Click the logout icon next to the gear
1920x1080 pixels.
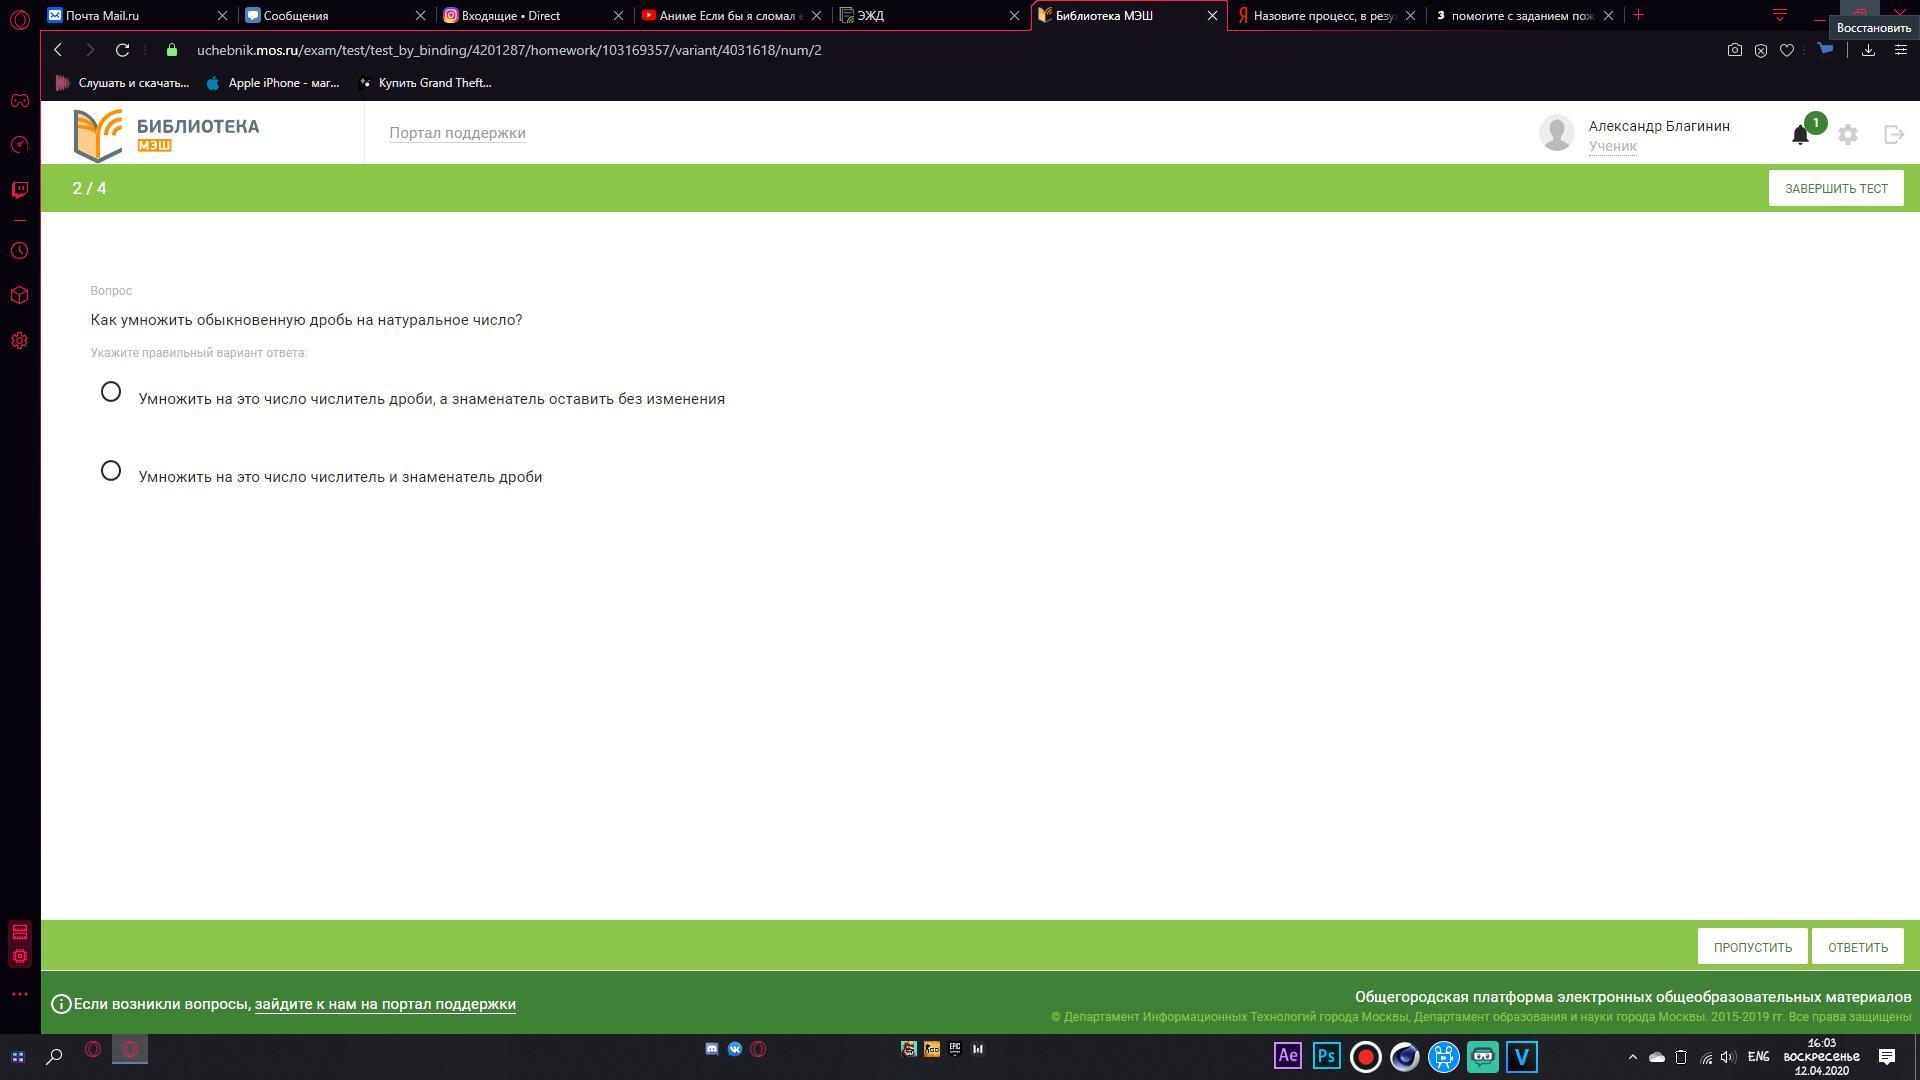1894,134
